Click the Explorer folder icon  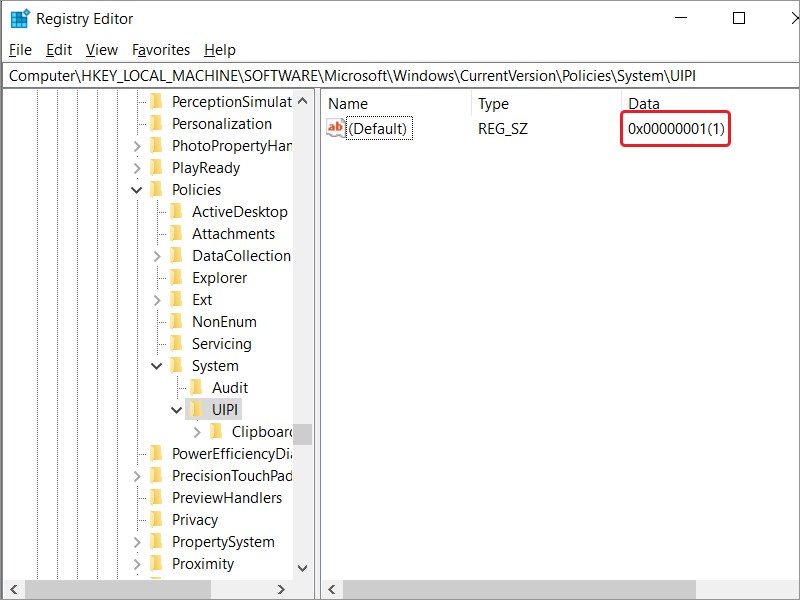click(177, 277)
